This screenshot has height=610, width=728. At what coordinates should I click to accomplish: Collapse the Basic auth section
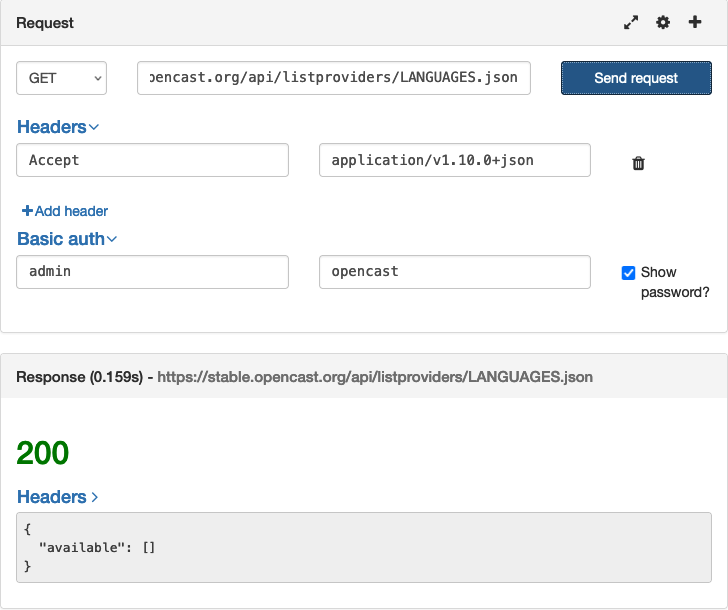tap(67, 239)
